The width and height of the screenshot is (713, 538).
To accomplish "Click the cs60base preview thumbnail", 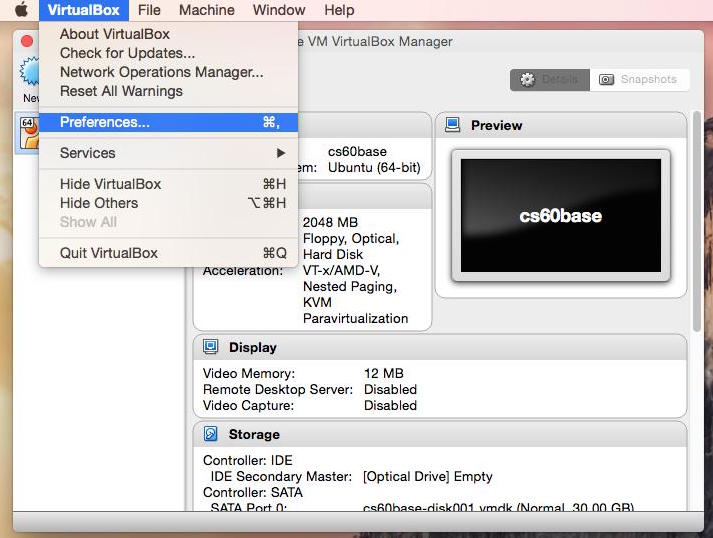I will point(561,216).
